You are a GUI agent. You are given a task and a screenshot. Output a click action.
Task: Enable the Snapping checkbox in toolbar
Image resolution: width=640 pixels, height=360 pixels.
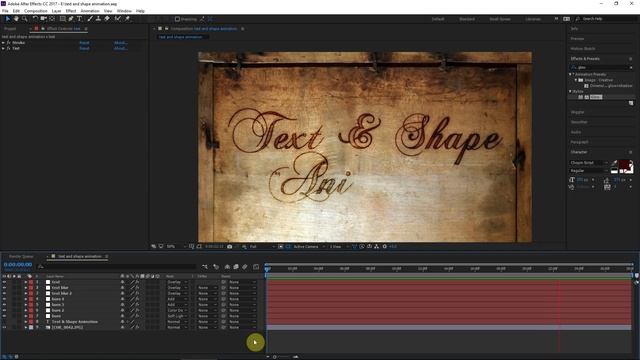pyautogui.click(x=177, y=19)
